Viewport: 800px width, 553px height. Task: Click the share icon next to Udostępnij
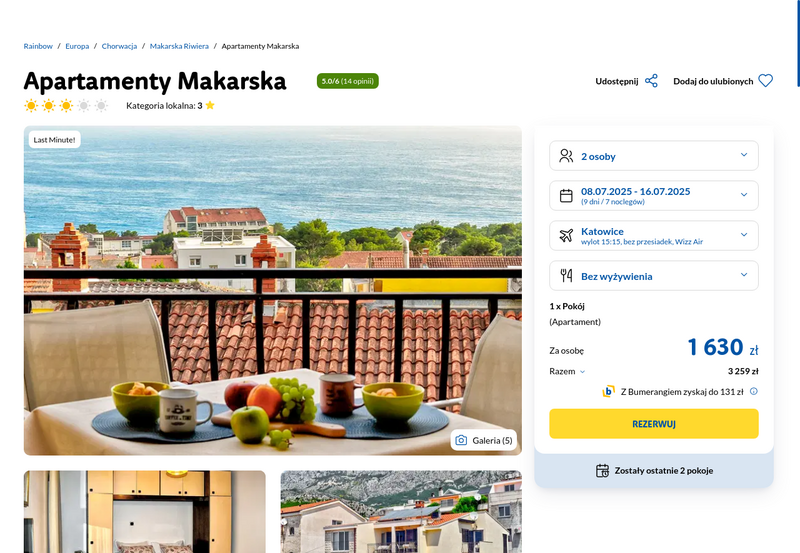click(651, 81)
